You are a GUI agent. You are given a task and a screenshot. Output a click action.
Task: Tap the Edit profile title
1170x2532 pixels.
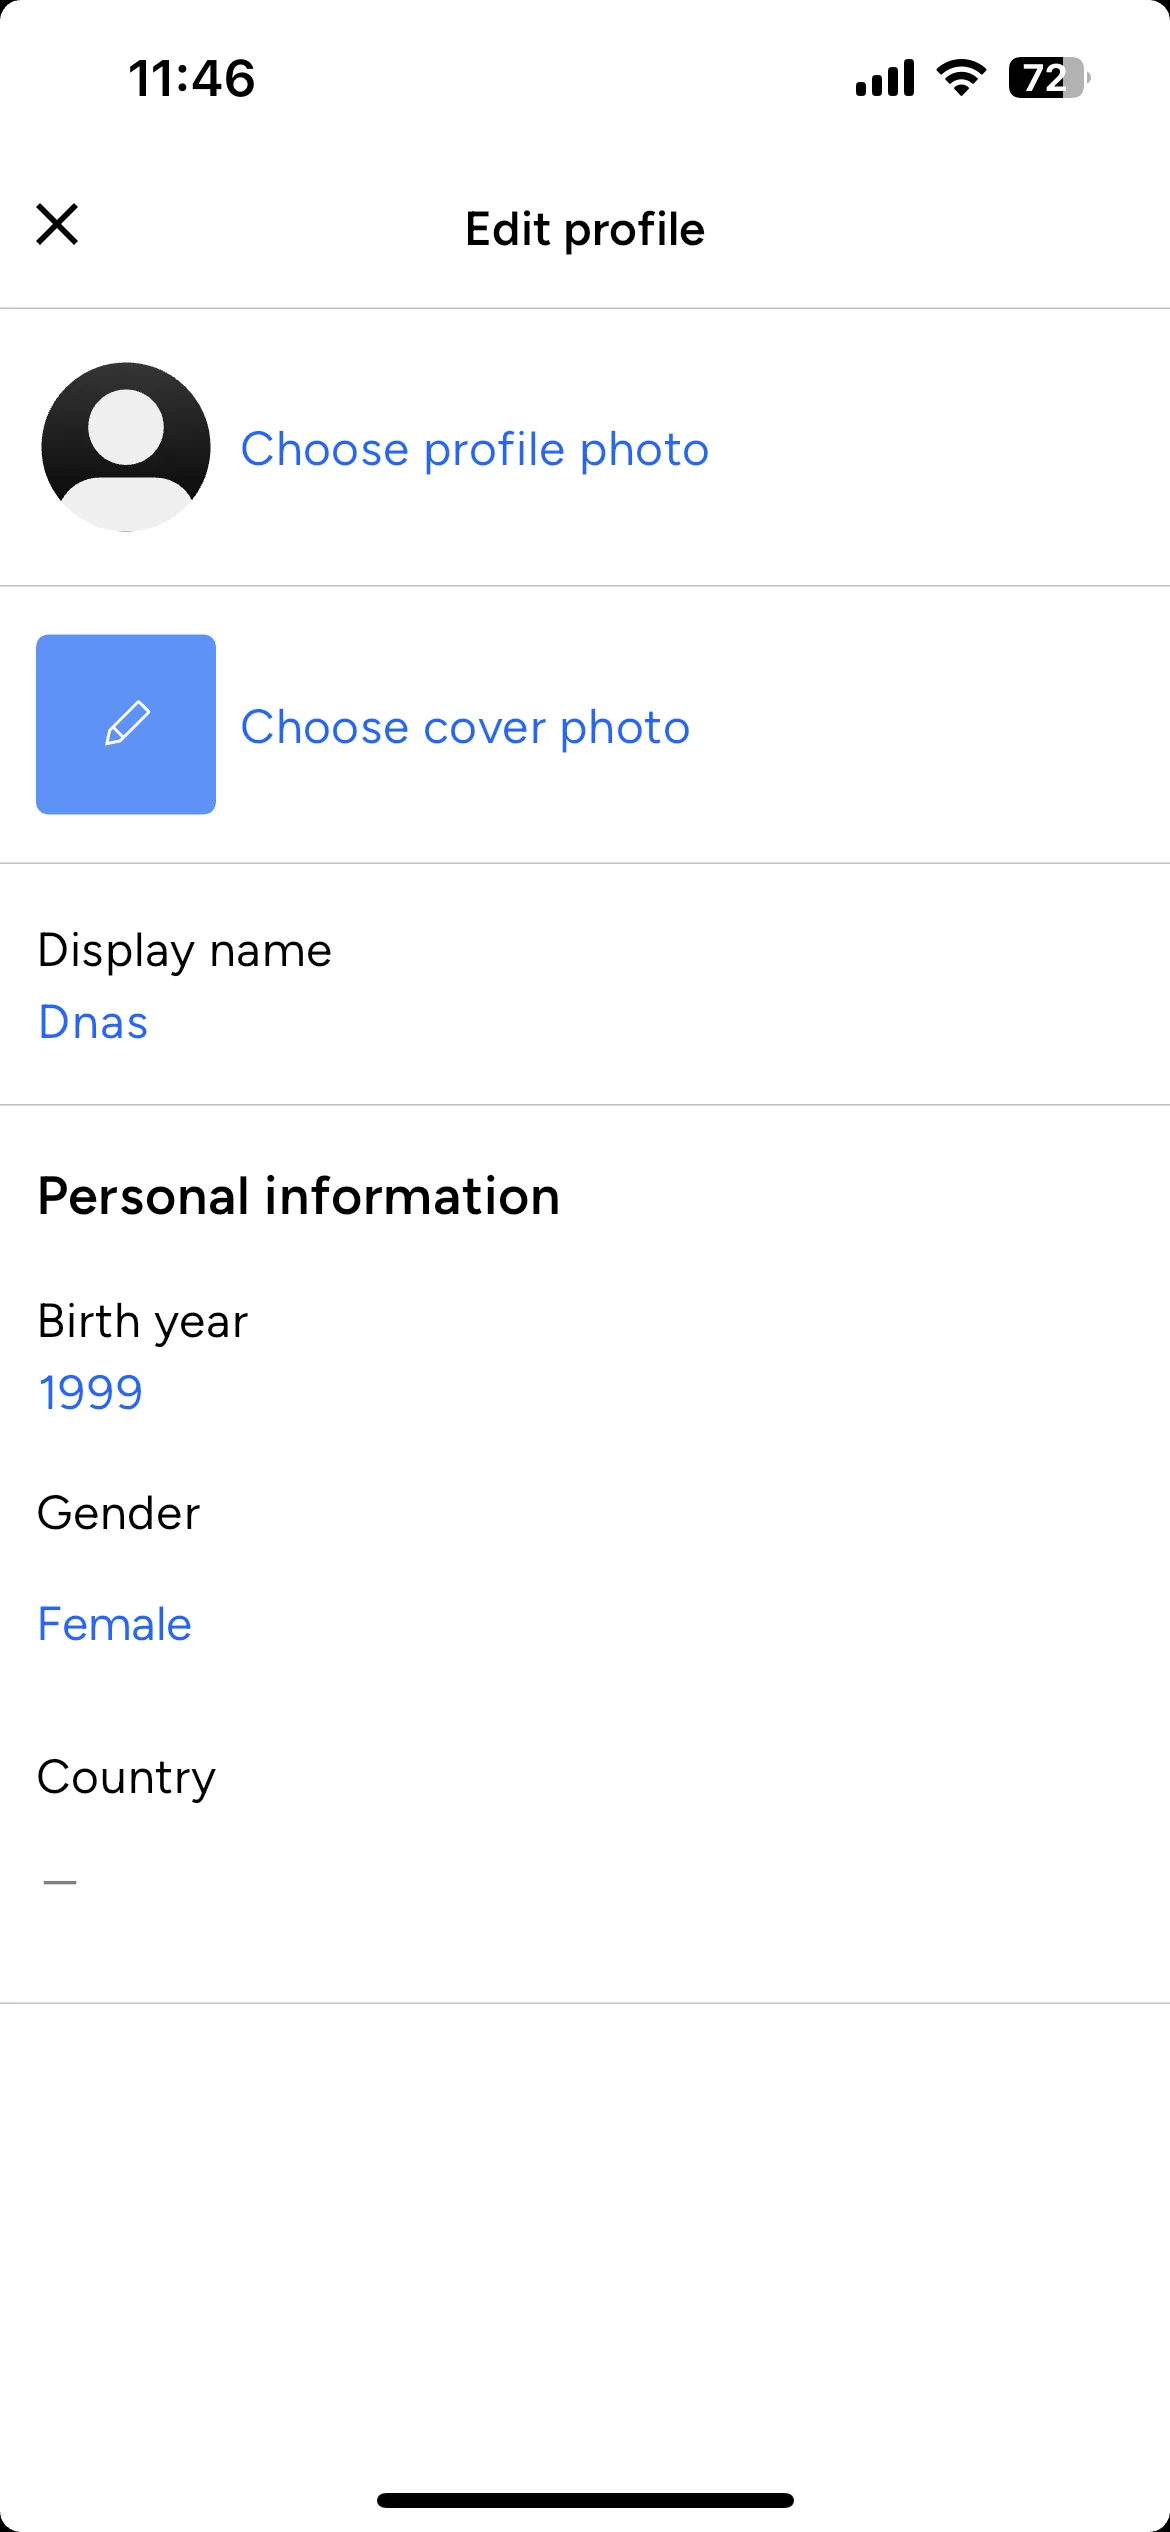(585, 229)
